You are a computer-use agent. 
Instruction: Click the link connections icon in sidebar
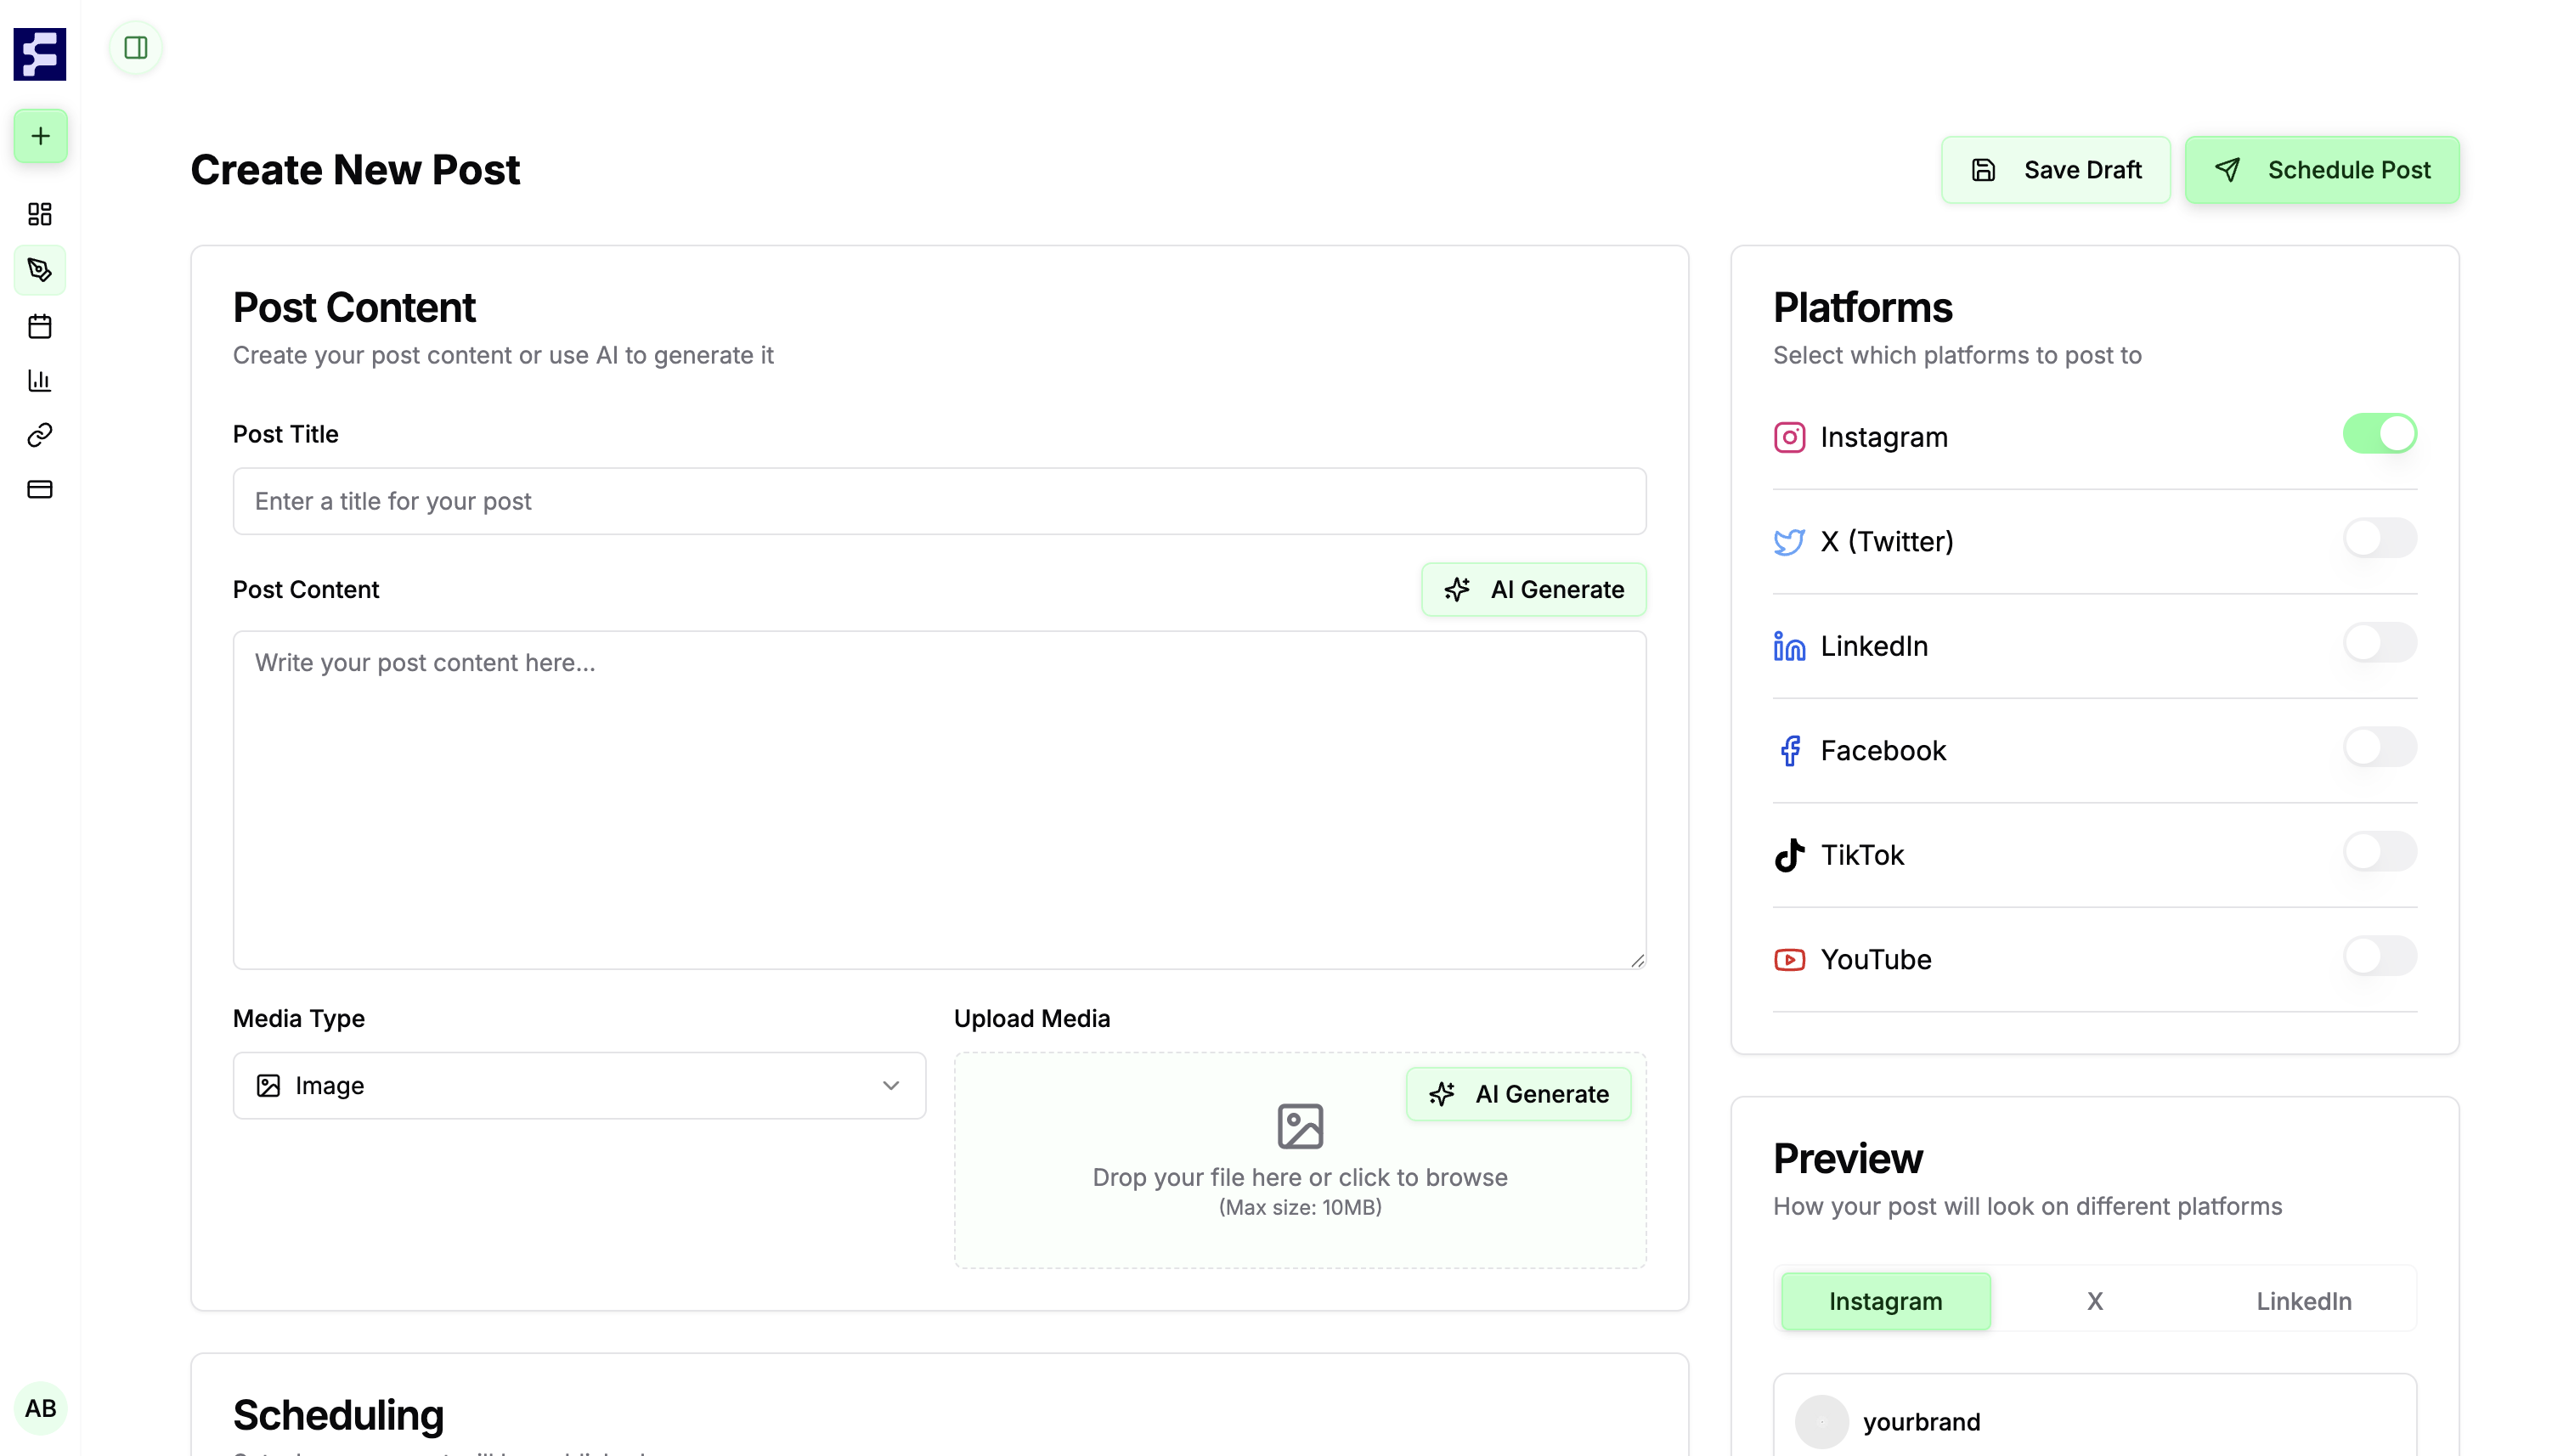[39, 434]
